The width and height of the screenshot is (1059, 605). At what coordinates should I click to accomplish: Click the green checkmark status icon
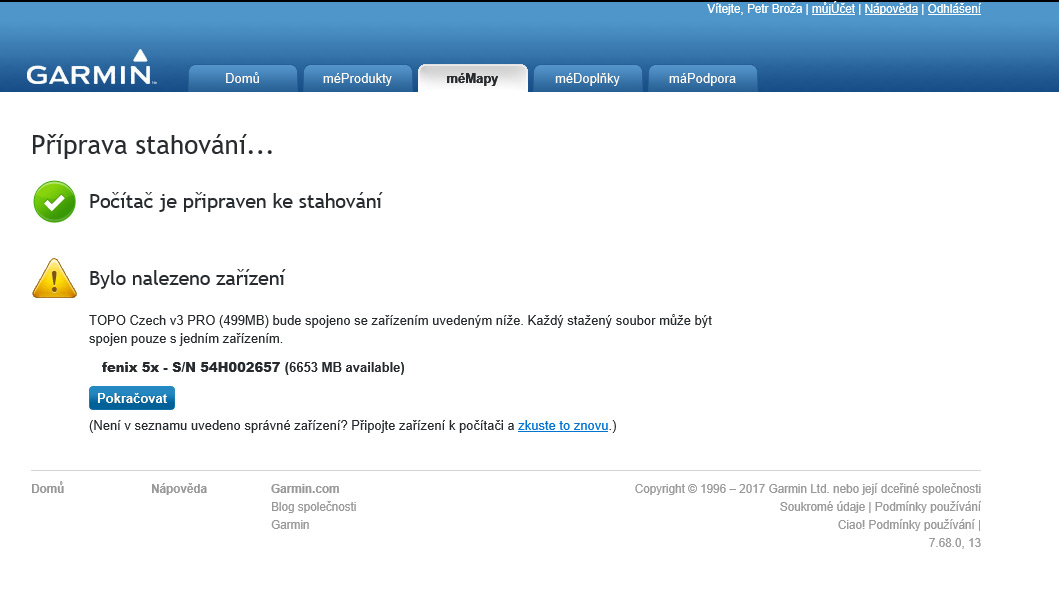point(55,201)
